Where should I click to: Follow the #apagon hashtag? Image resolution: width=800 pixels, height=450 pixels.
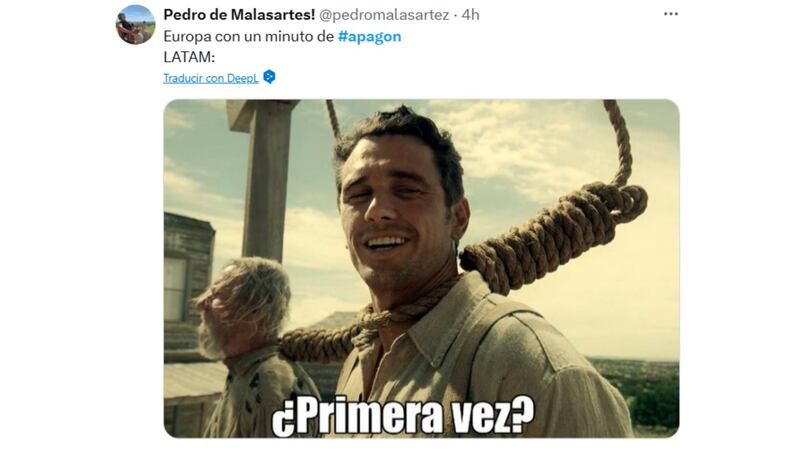[x=369, y=36]
